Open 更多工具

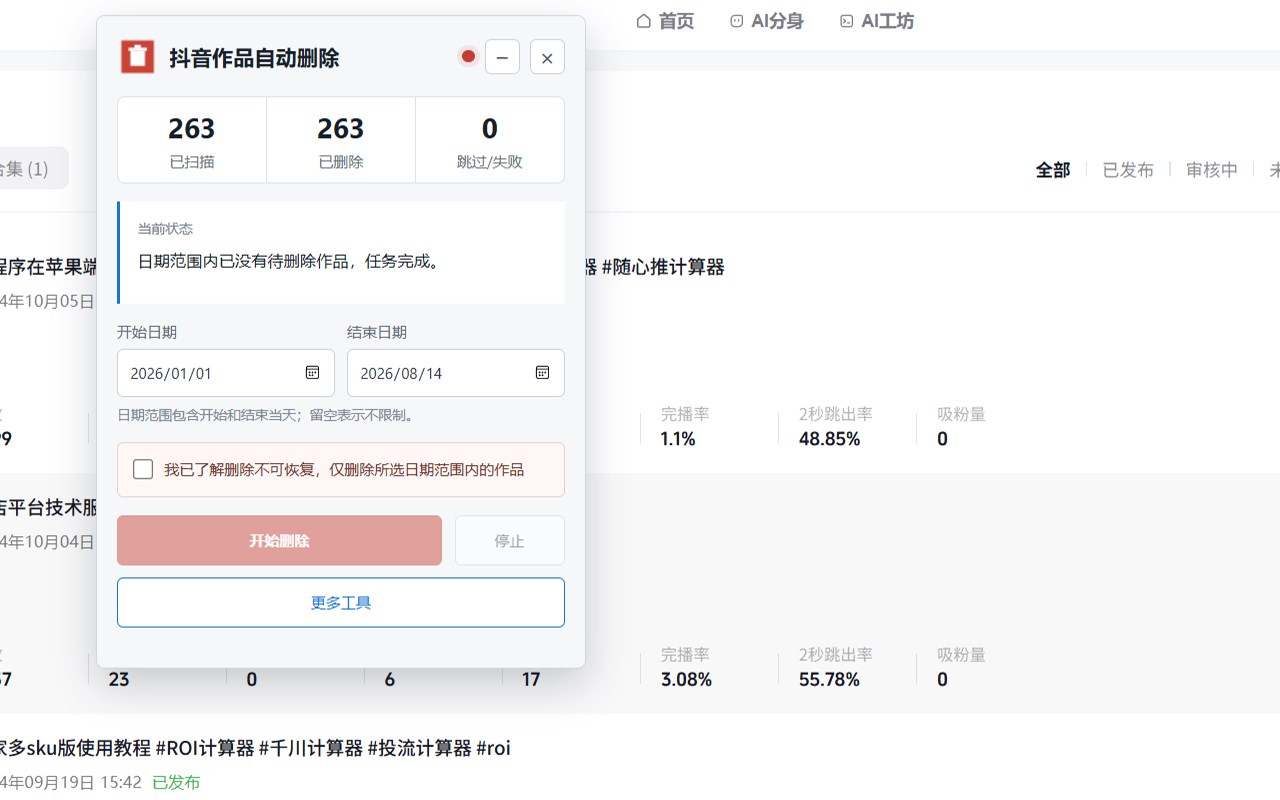tap(341, 603)
